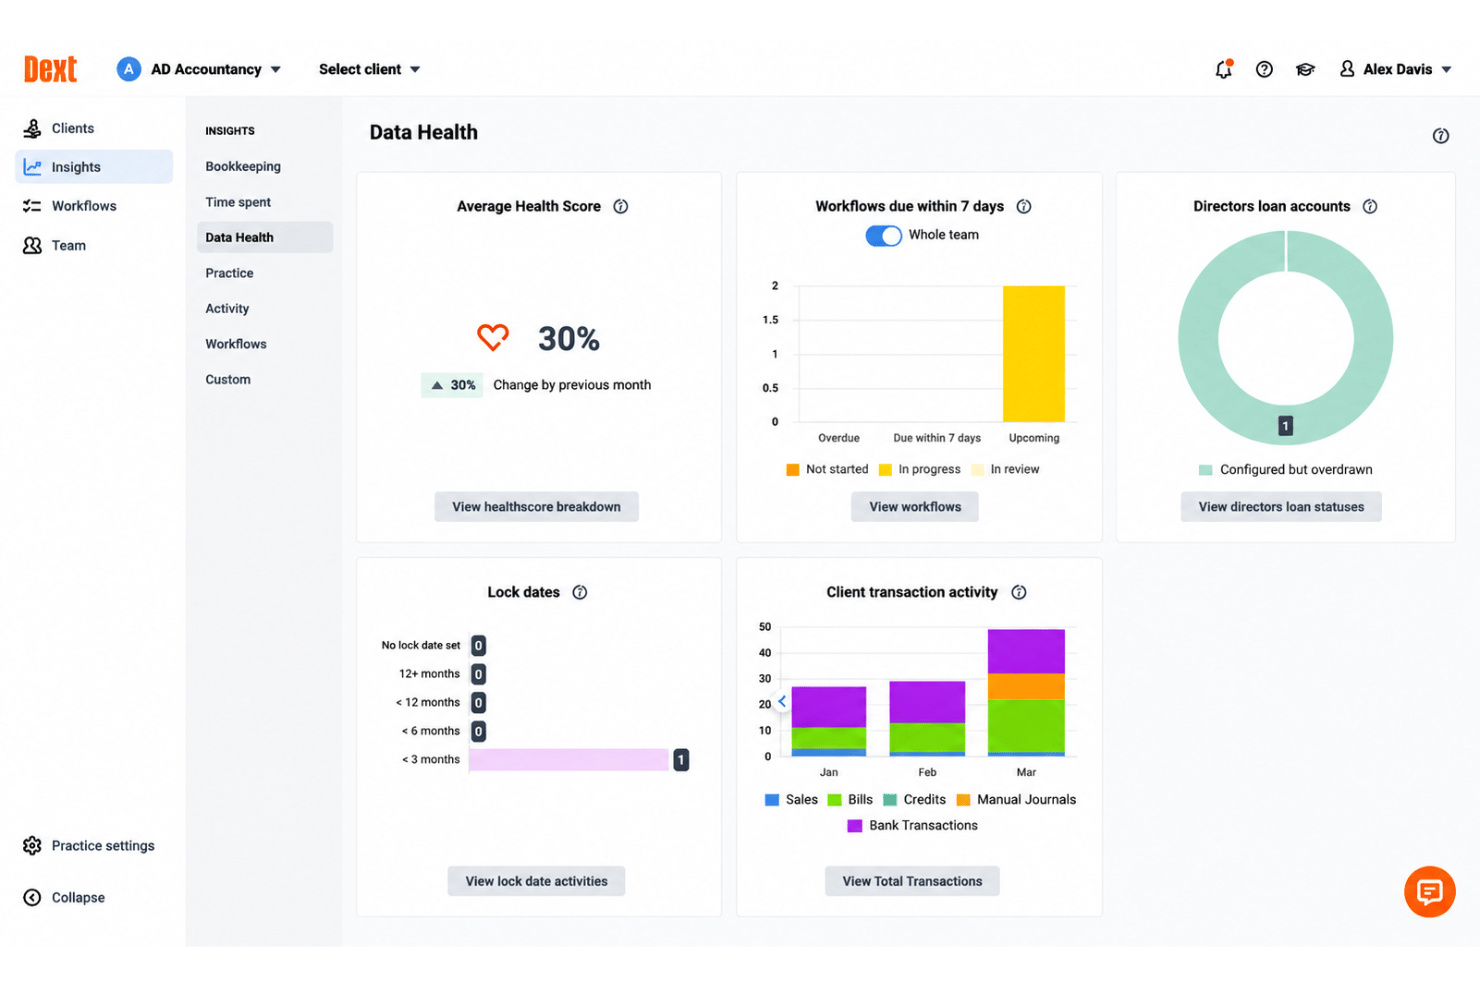Click View workflows button
The image size is (1480, 987).
click(915, 507)
